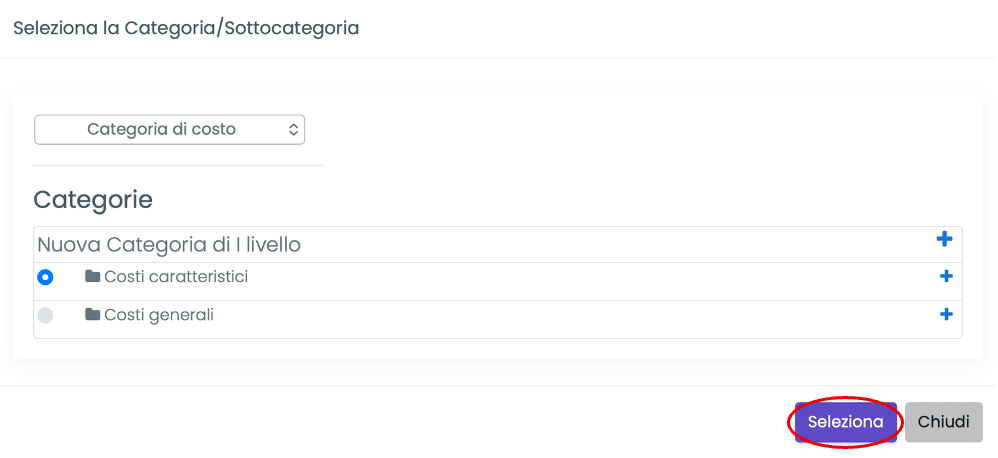
Task: Click plus icon in Costi generali row
Action: coord(946,315)
